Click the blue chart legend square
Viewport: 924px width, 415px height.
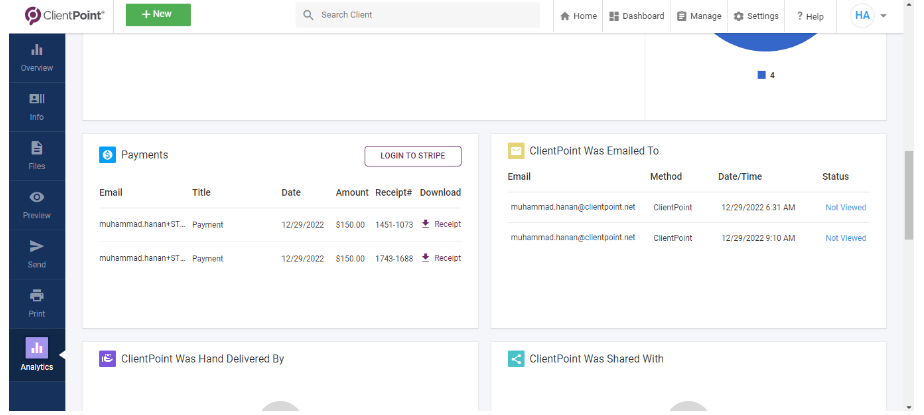coord(761,75)
